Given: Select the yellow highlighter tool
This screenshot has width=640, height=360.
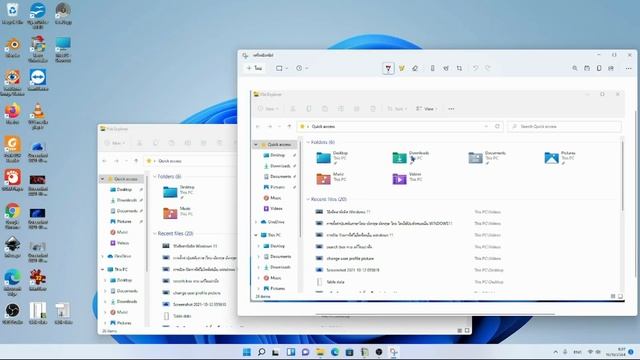Looking at the screenshot, I should (402, 68).
